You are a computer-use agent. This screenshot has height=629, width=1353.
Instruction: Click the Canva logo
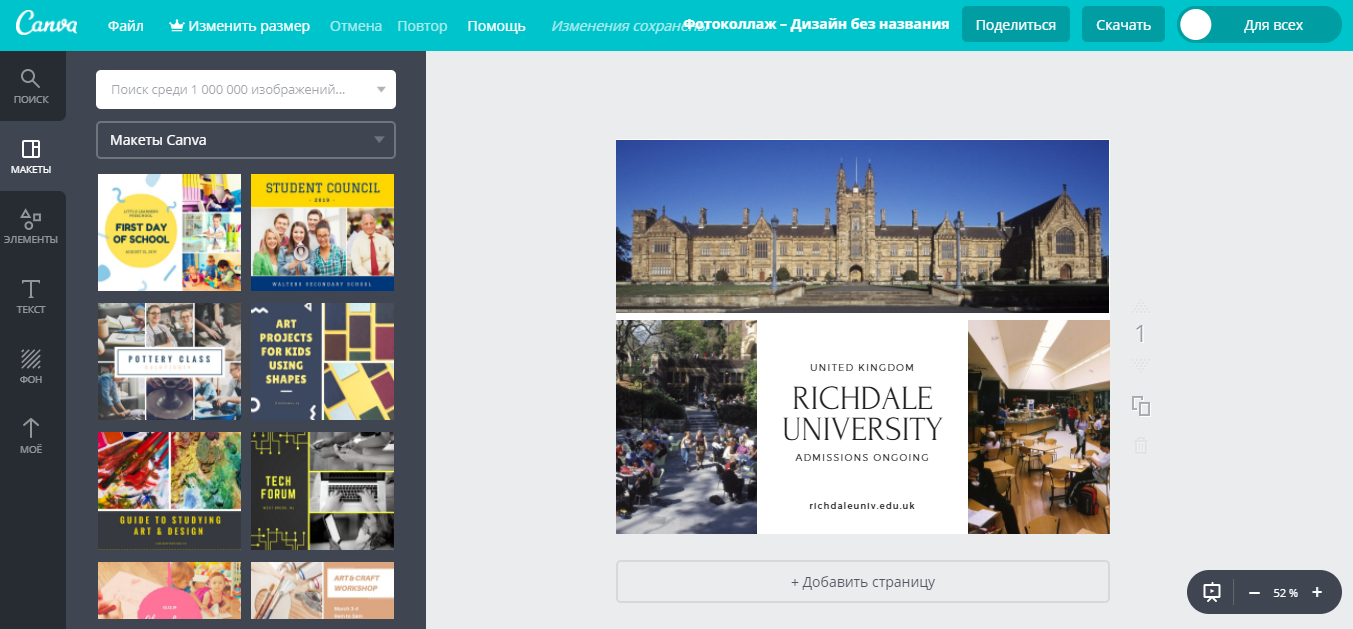pos(47,25)
